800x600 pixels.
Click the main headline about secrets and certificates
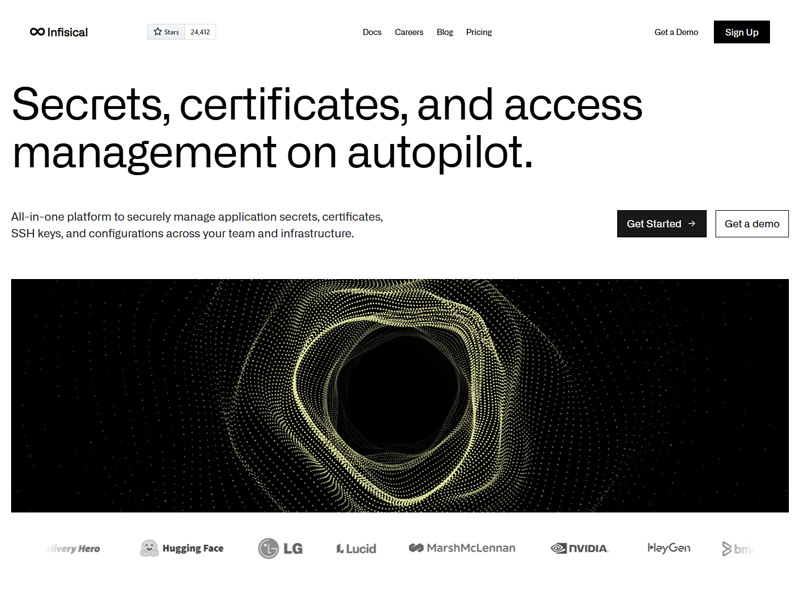click(x=327, y=128)
